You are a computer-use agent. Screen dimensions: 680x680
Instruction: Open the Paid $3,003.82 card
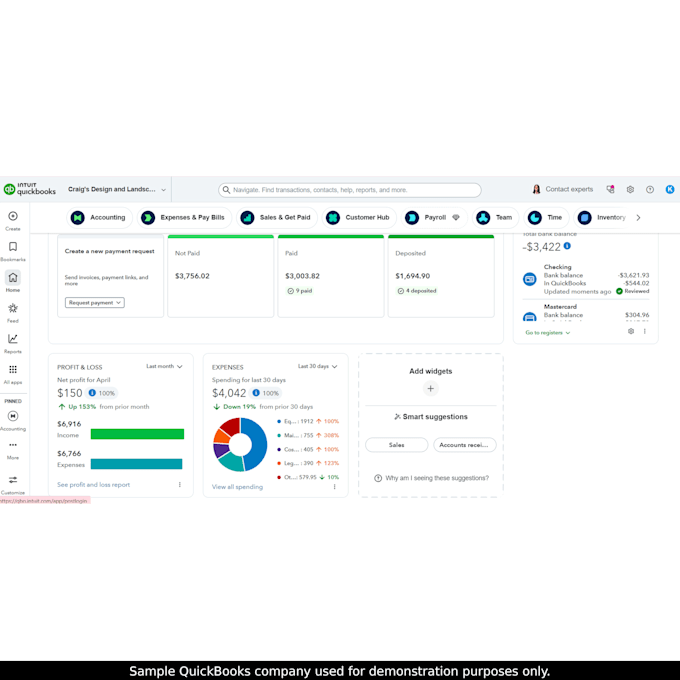click(x=330, y=276)
